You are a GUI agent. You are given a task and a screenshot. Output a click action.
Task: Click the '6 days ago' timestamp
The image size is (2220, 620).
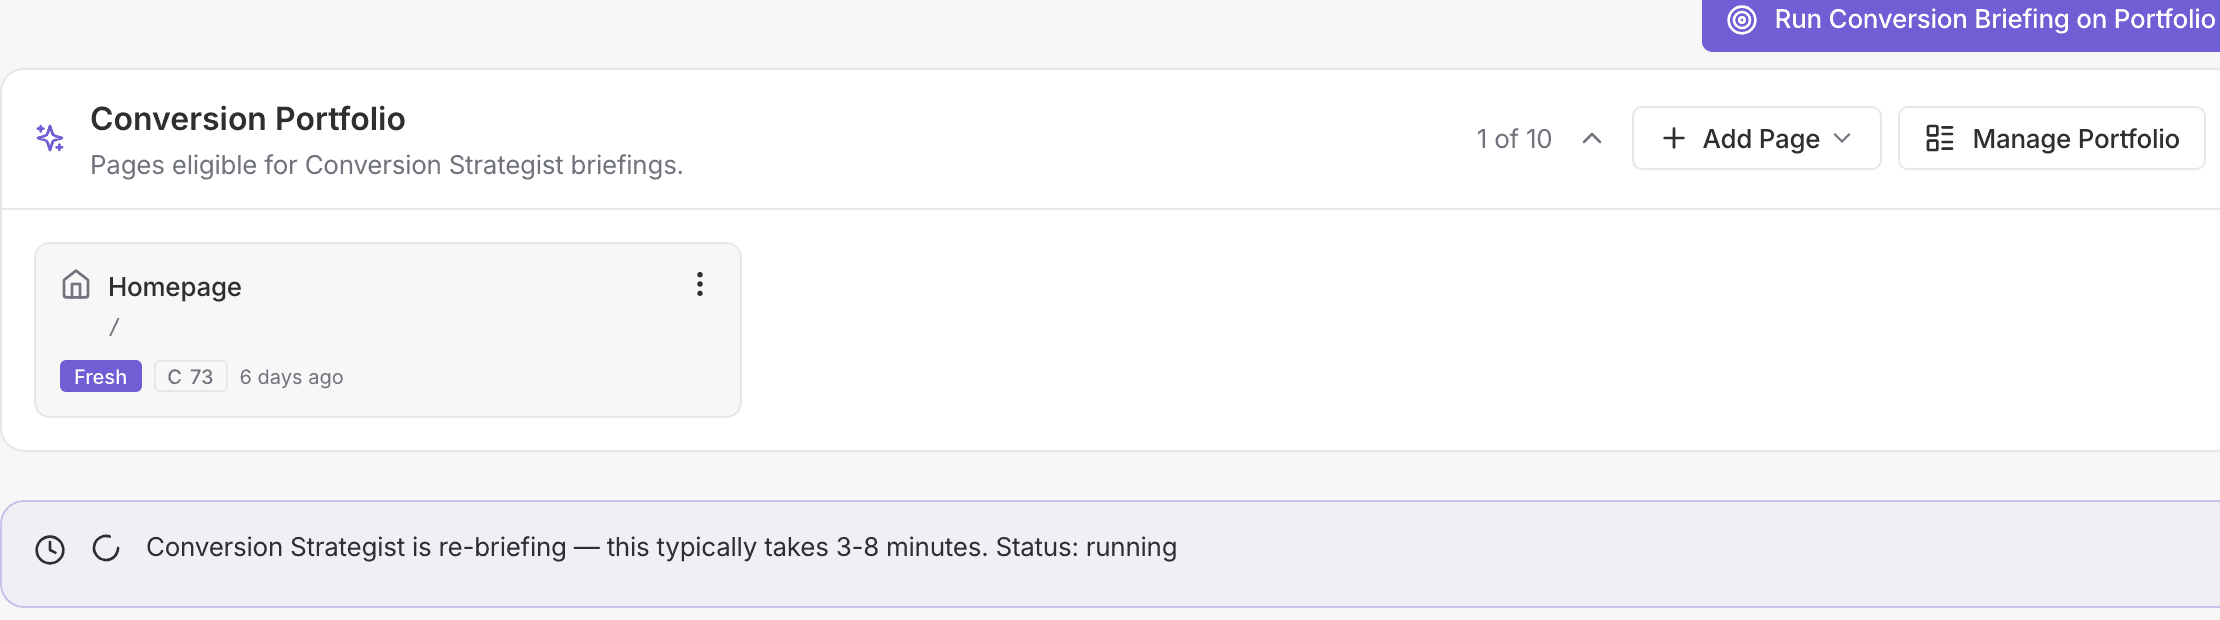[x=290, y=377]
